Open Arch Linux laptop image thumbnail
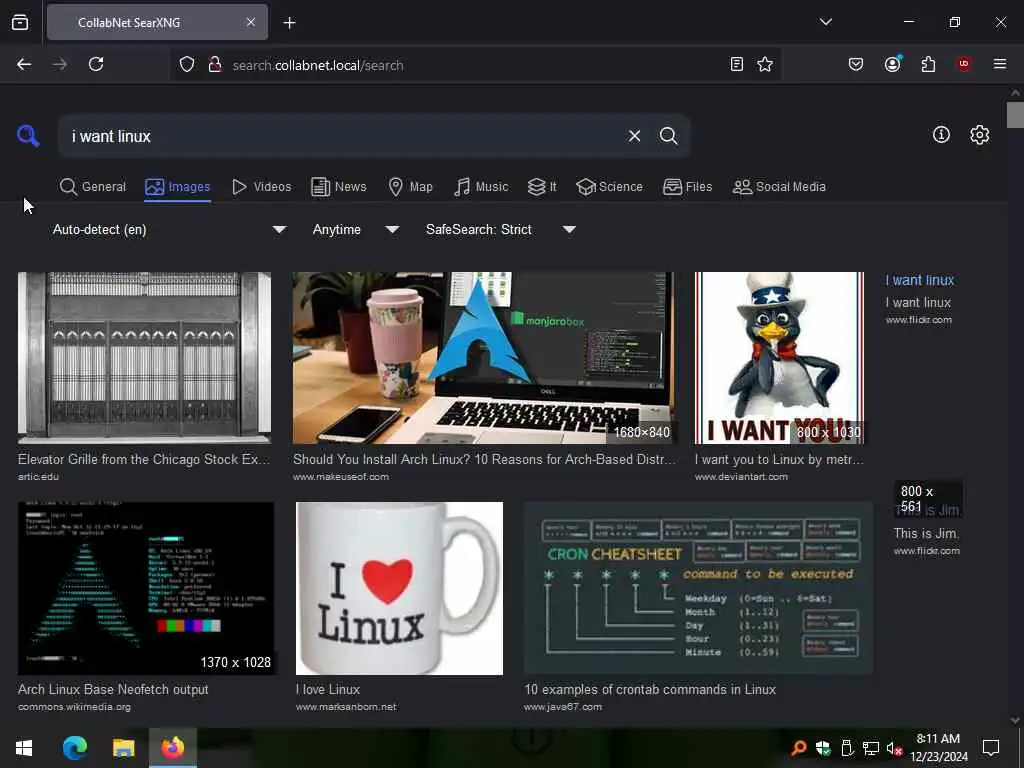 [x=484, y=358]
